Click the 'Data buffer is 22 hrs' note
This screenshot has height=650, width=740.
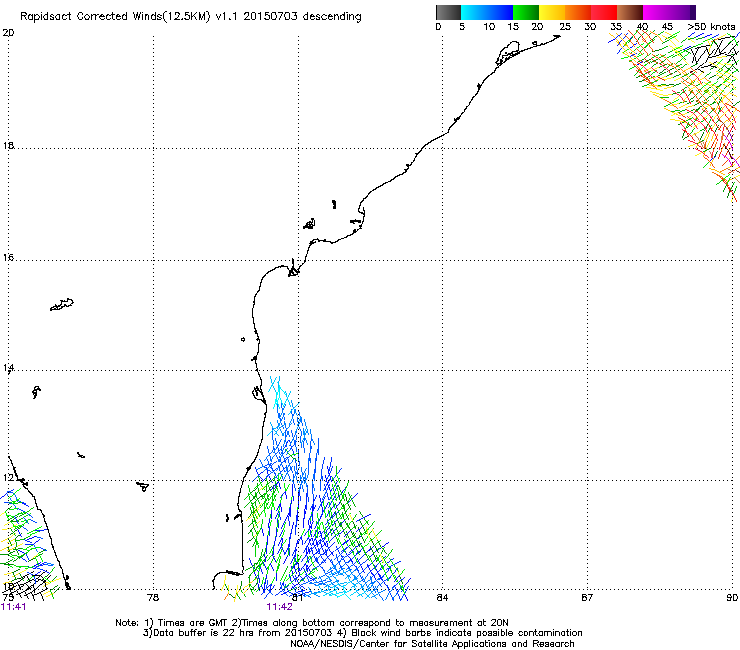point(362,633)
